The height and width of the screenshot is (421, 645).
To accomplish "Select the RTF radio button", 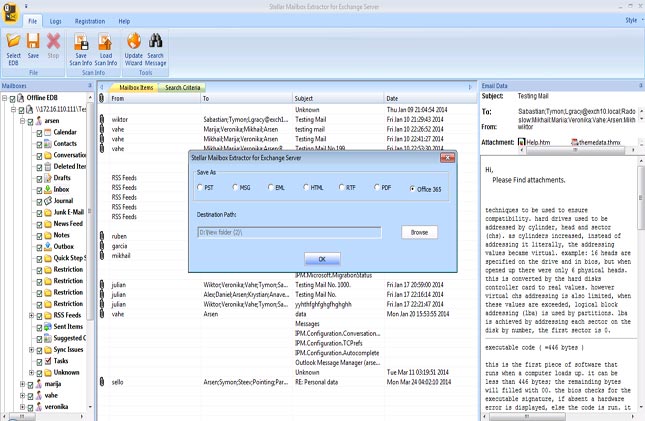I will (341, 187).
